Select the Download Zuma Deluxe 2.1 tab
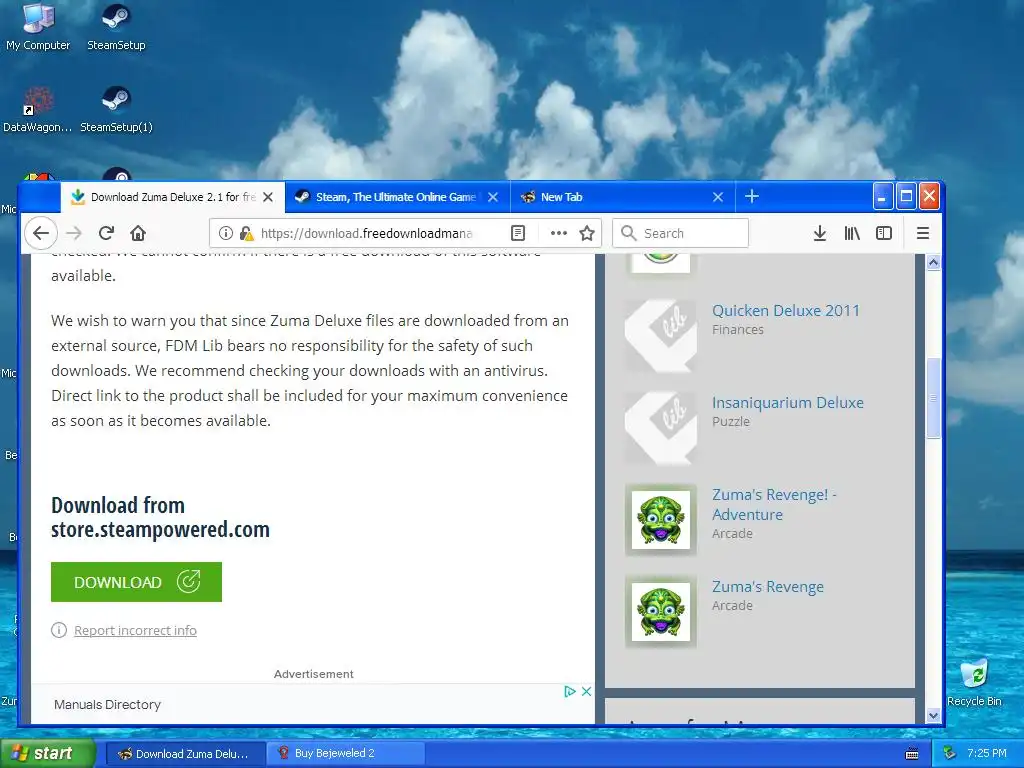This screenshot has height=768, width=1024. pos(172,197)
